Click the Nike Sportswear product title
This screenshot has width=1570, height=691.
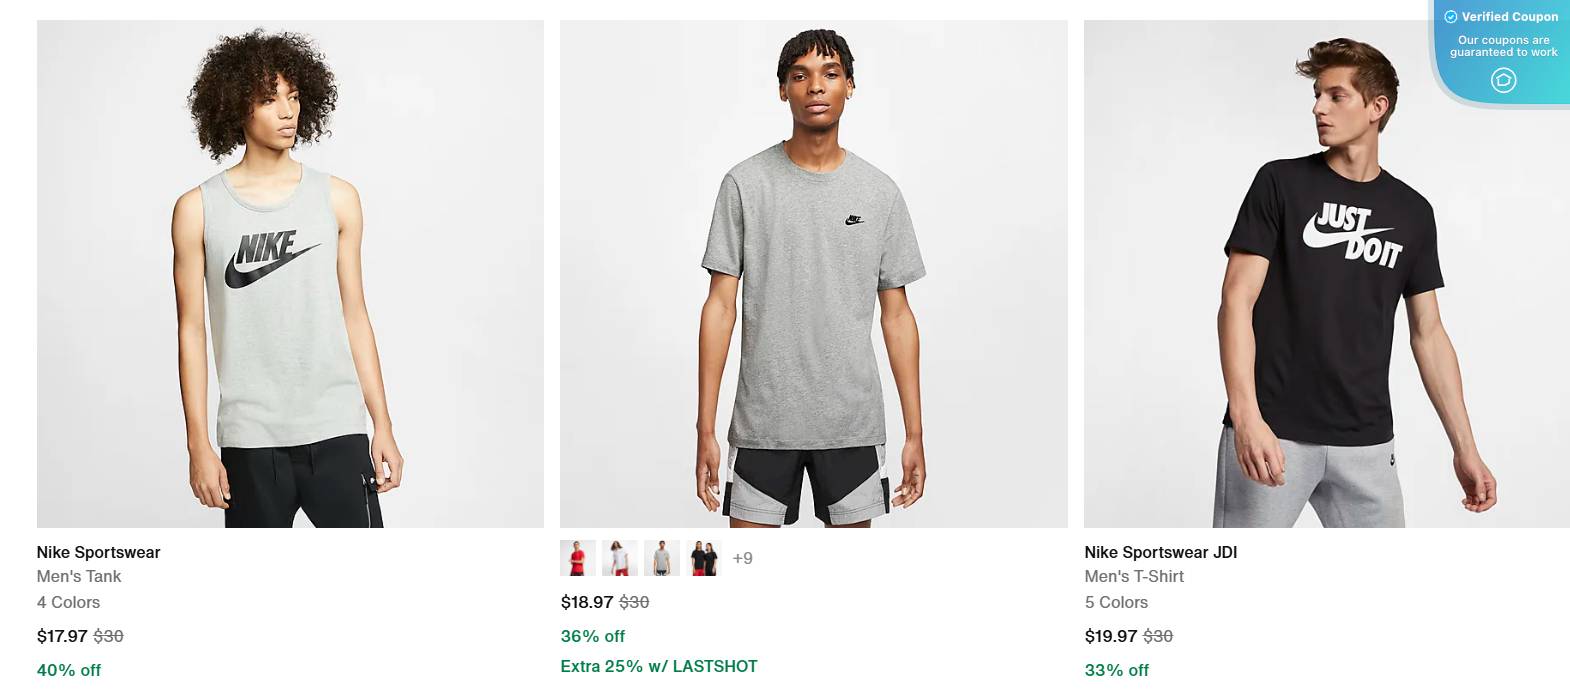(x=100, y=551)
